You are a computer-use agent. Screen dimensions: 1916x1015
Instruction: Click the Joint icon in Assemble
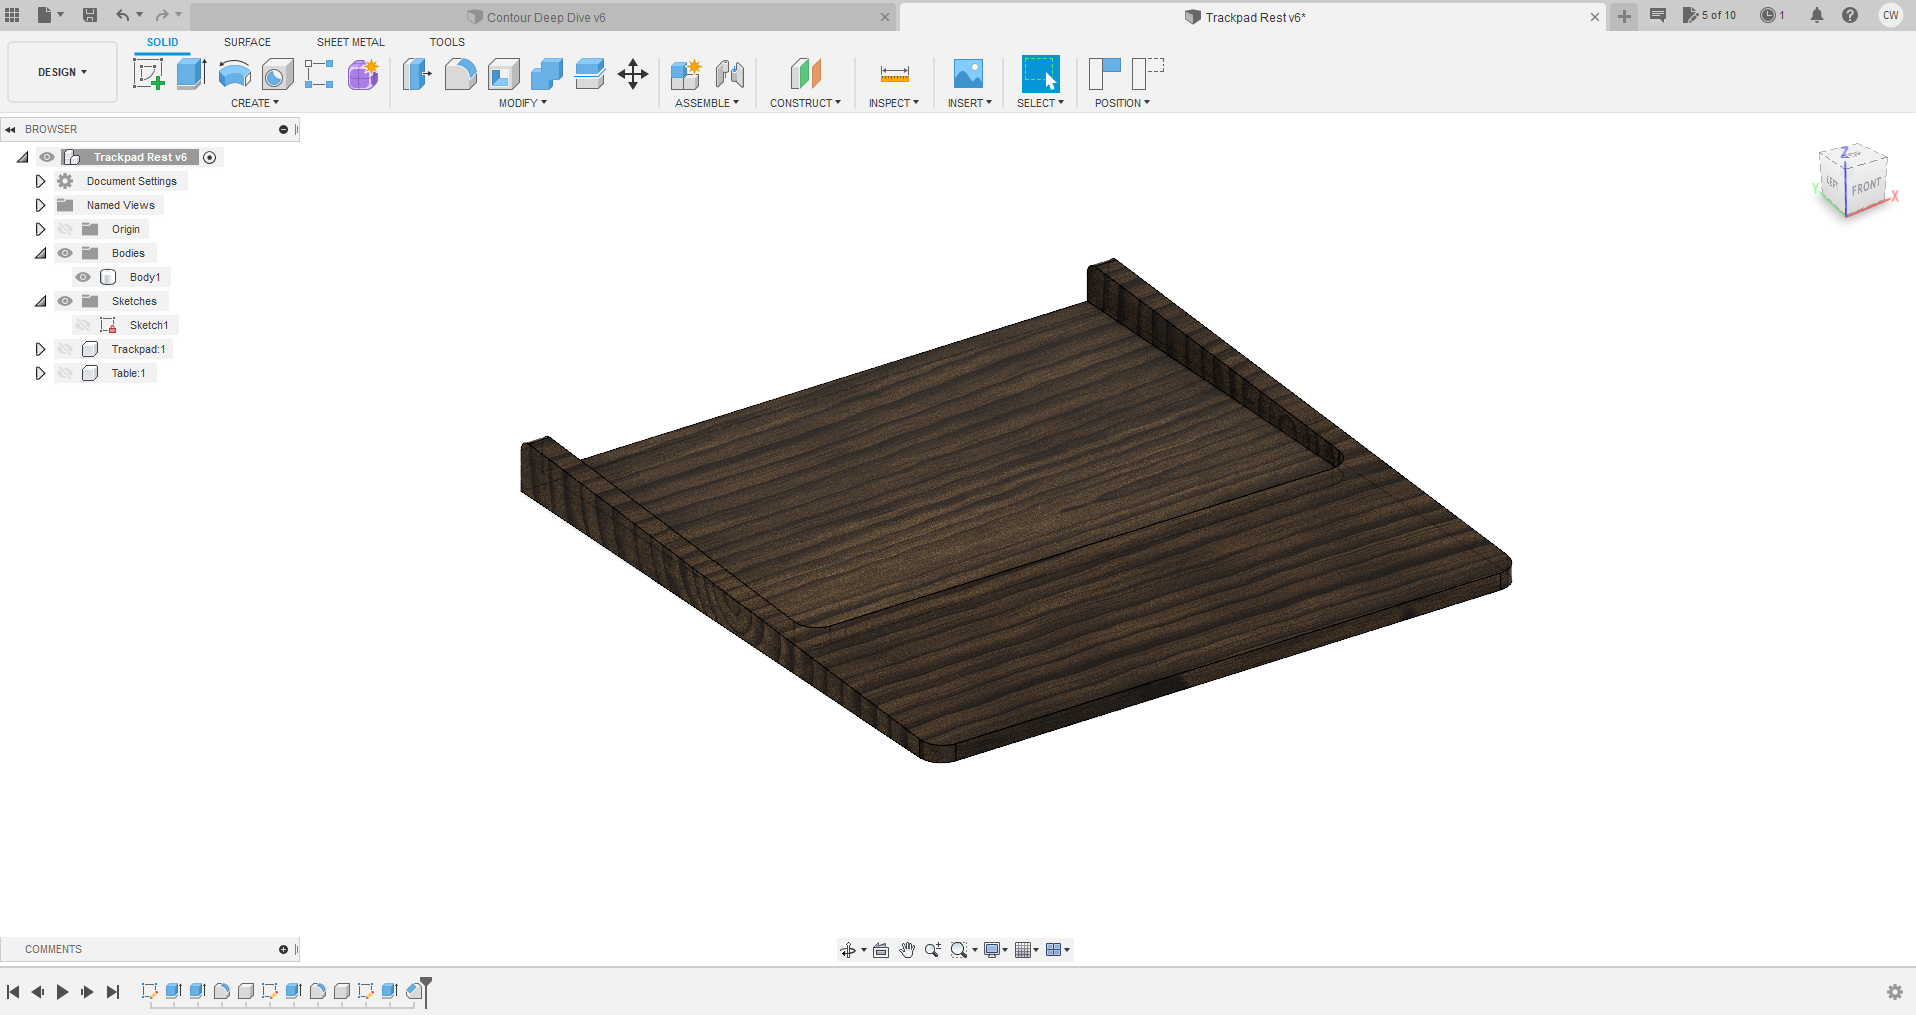coord(730,74)
